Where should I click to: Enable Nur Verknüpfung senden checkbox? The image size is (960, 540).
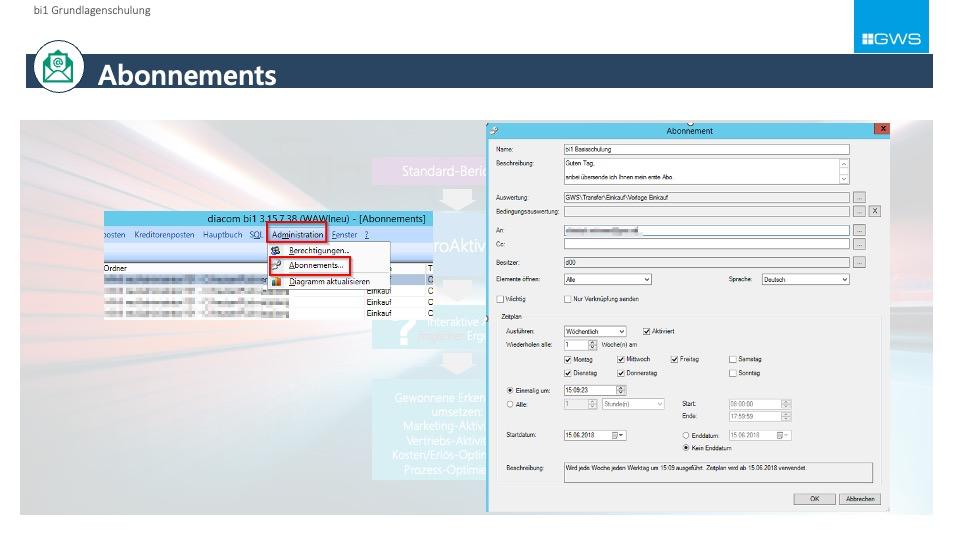568,299
